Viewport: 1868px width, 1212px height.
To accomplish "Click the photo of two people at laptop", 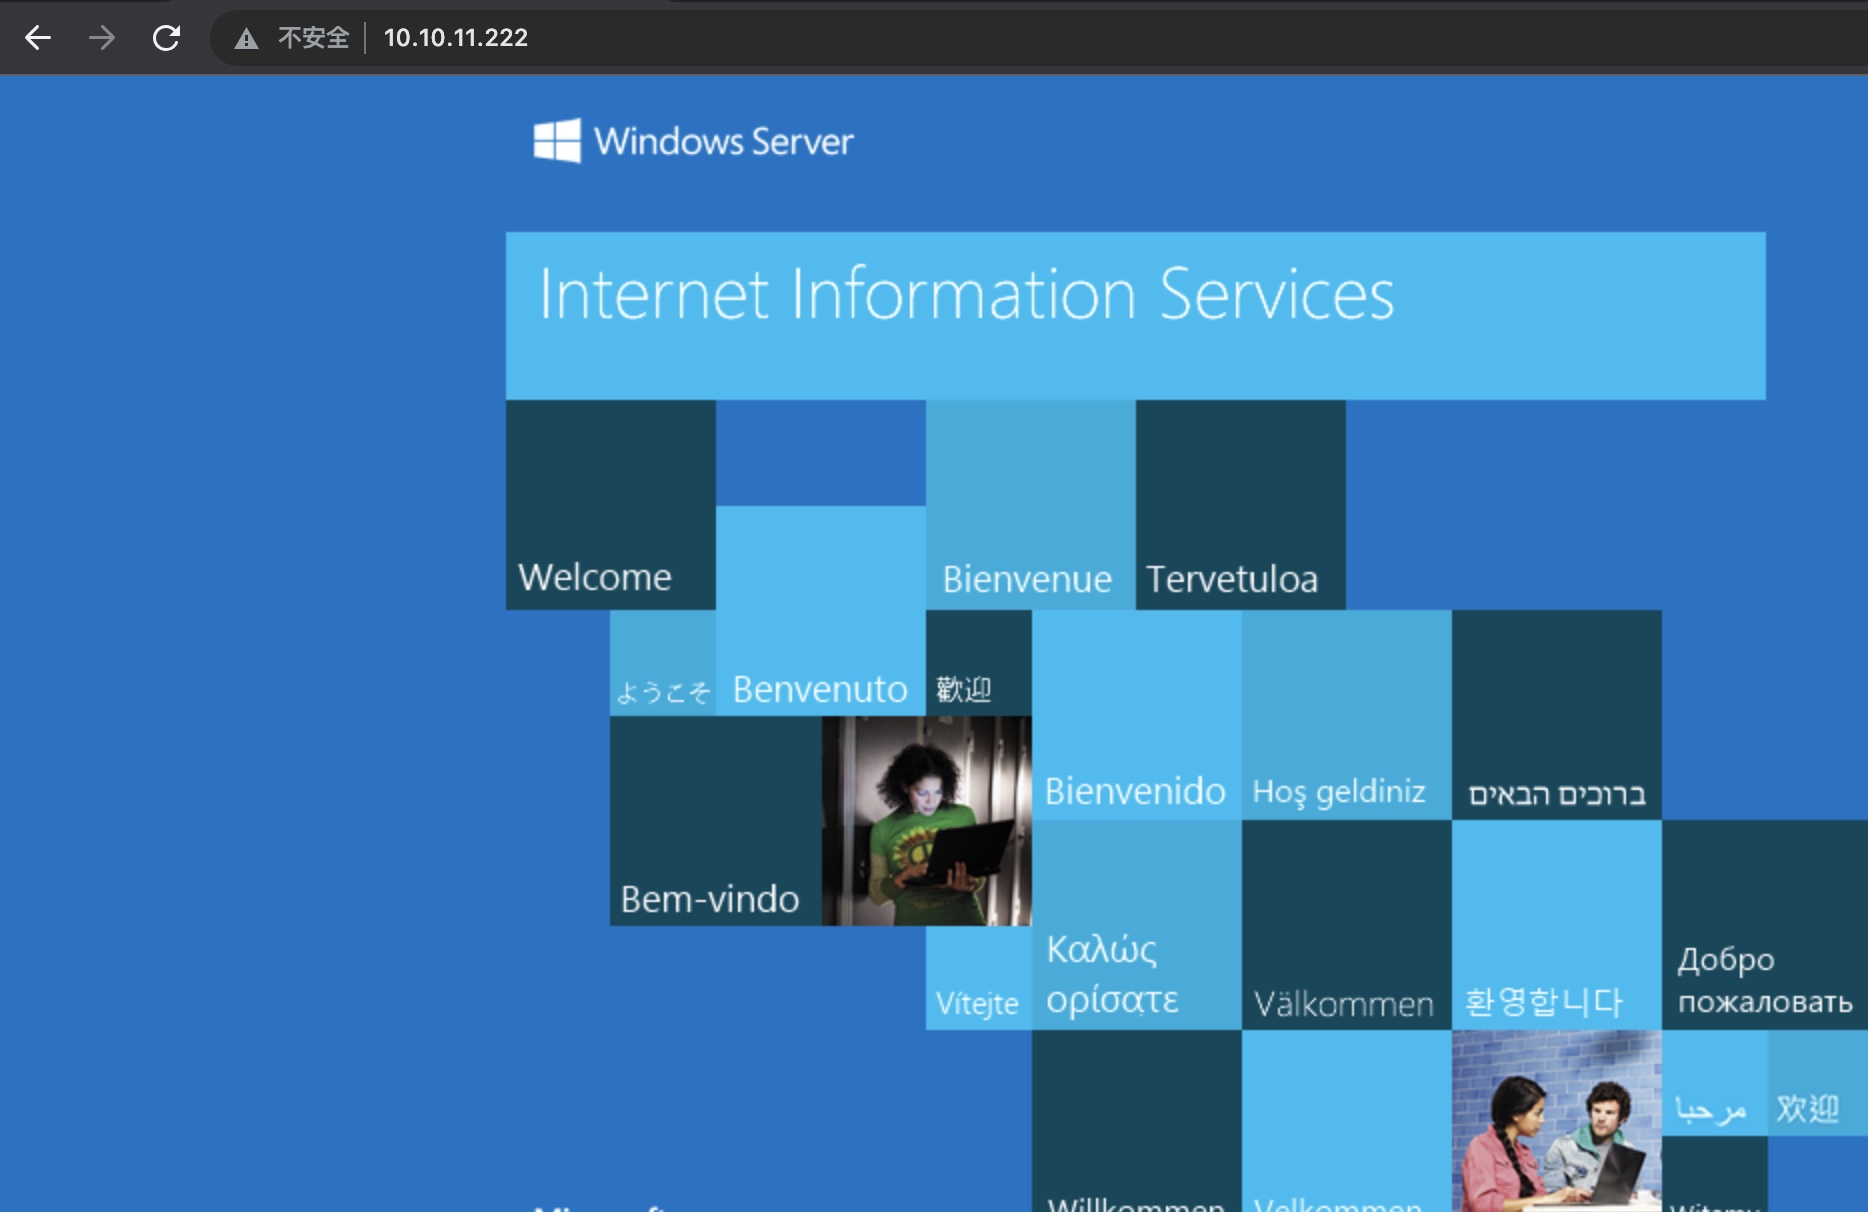I will [x=1557, y=1121].
